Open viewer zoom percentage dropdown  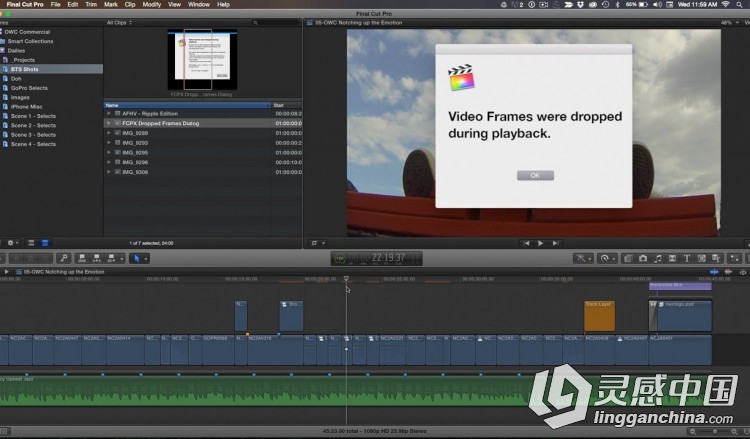coord(729,22)
